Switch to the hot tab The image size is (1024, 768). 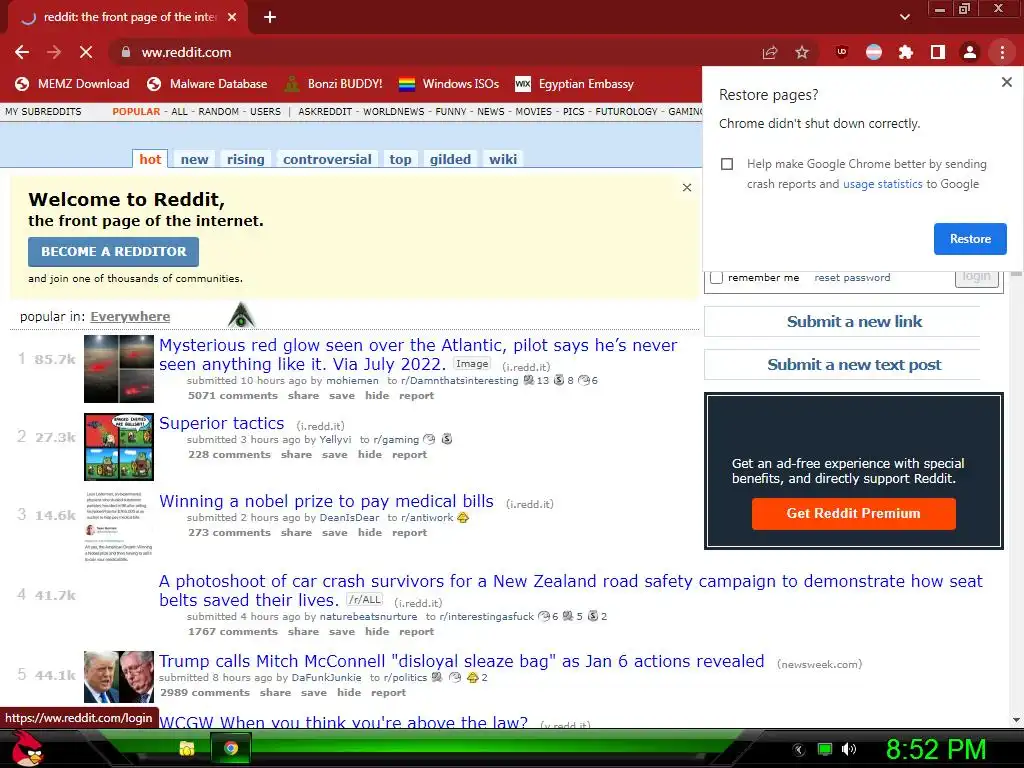(150, 159)
